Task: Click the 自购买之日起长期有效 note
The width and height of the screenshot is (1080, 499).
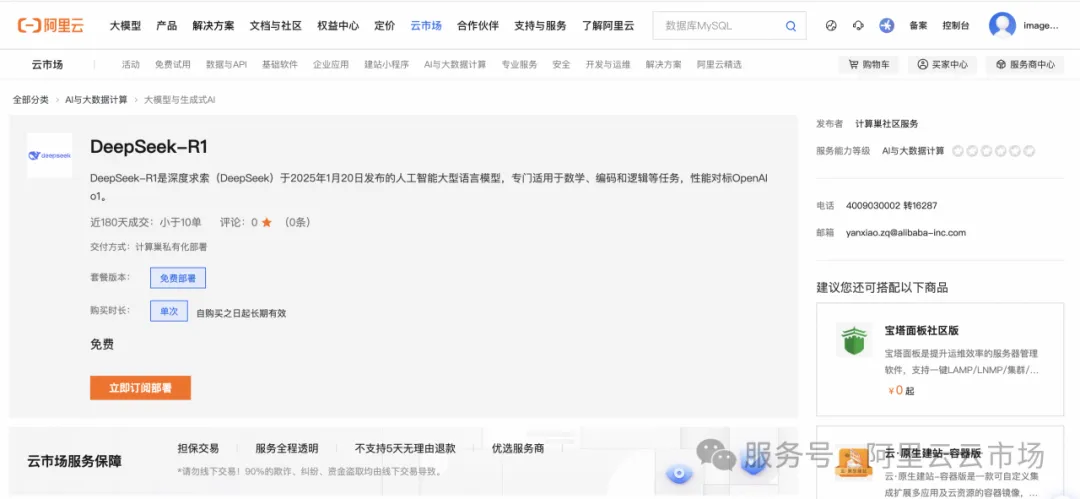Action: point(241,313)
